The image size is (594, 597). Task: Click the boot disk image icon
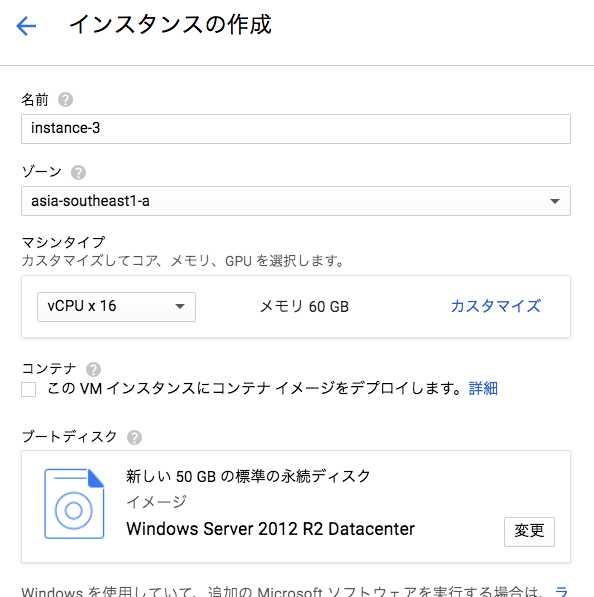click(x=74, y=504)
